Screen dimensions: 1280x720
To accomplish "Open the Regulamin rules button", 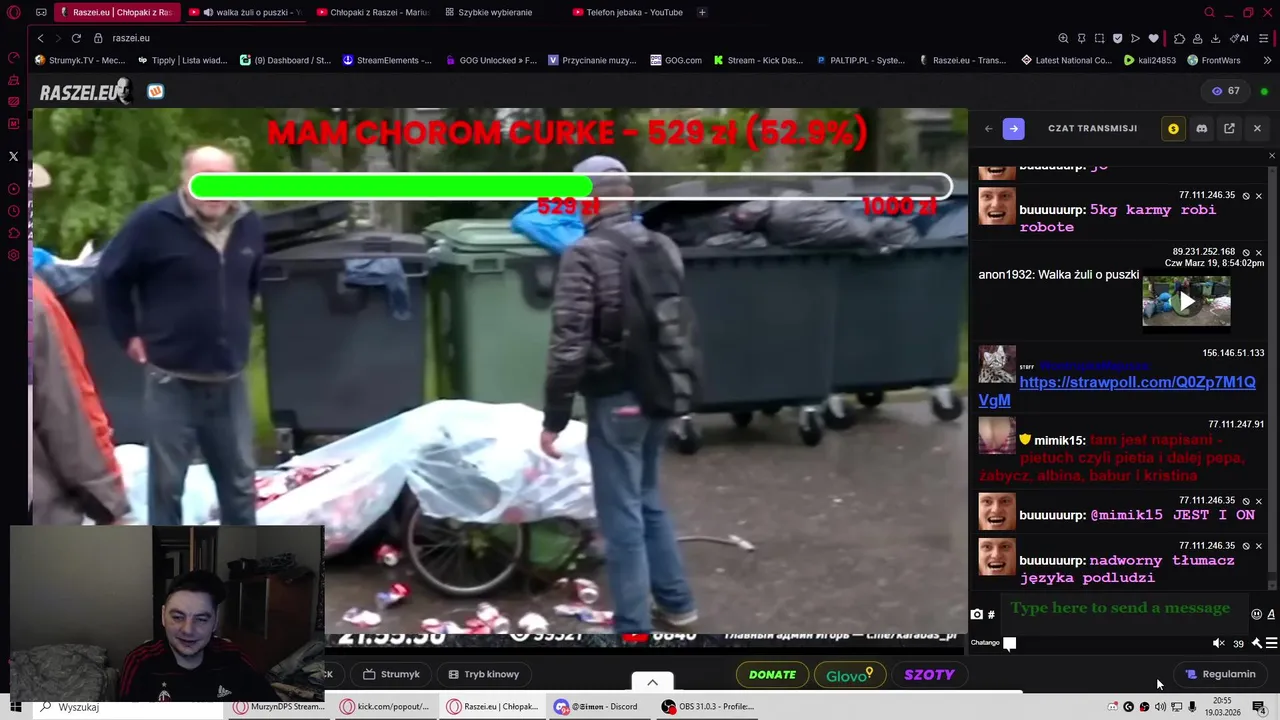I will pyautogui.click(x=1220, y=674).
